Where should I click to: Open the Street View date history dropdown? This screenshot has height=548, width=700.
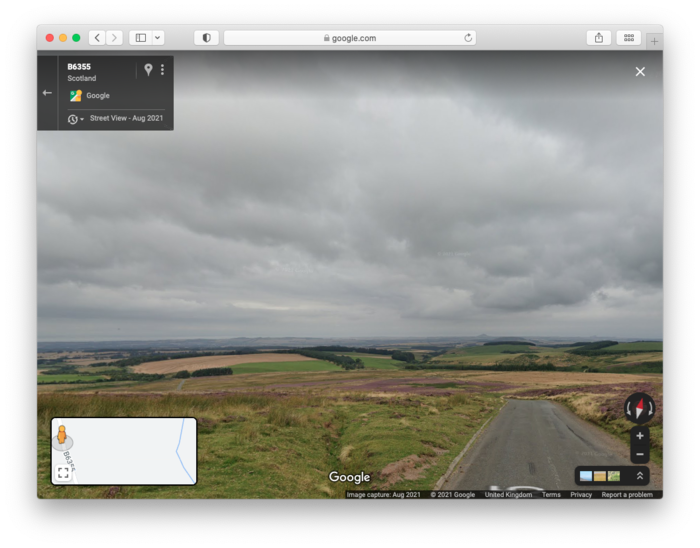75,119
